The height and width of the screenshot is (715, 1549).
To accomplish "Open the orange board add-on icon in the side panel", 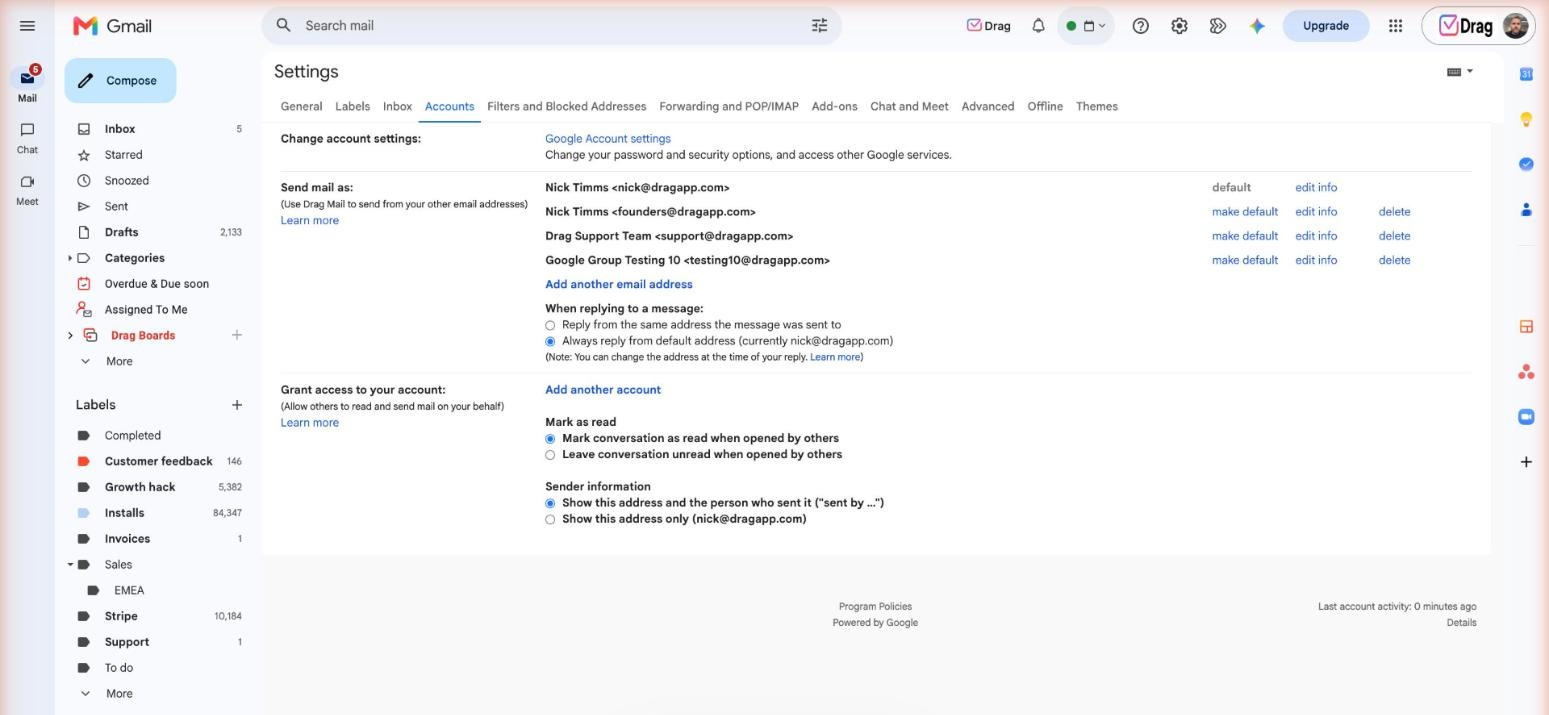I will [1526, 326].
